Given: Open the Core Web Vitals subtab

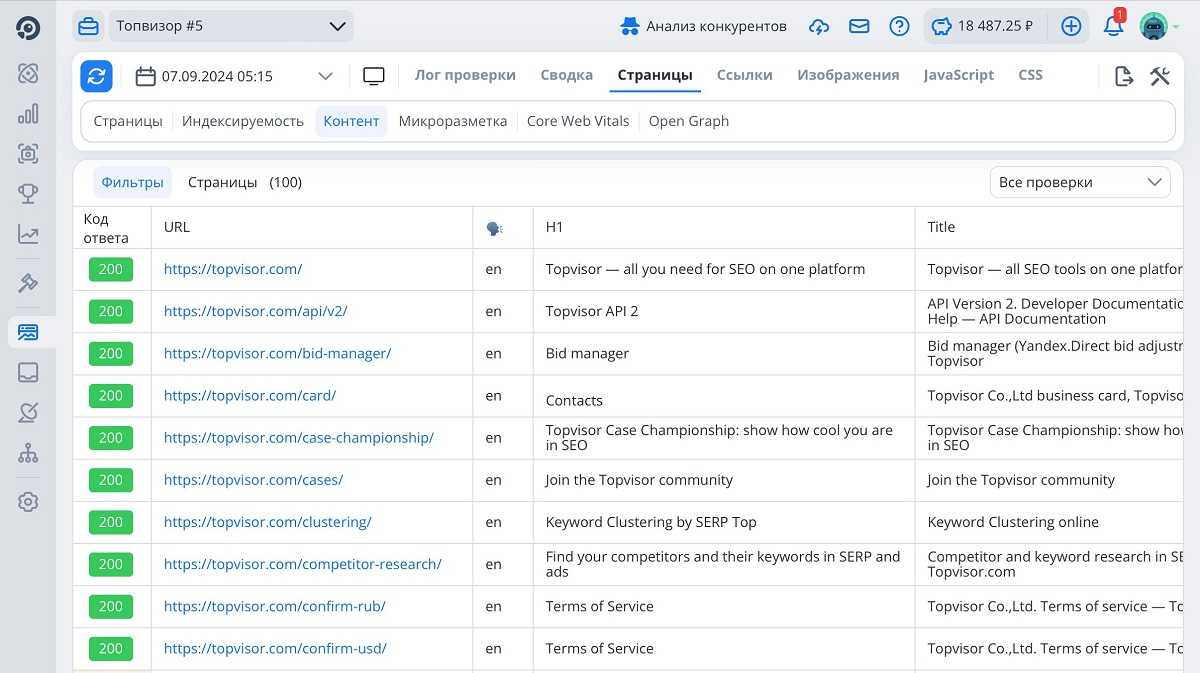Looking at the screenshot, I should (578, 121).
